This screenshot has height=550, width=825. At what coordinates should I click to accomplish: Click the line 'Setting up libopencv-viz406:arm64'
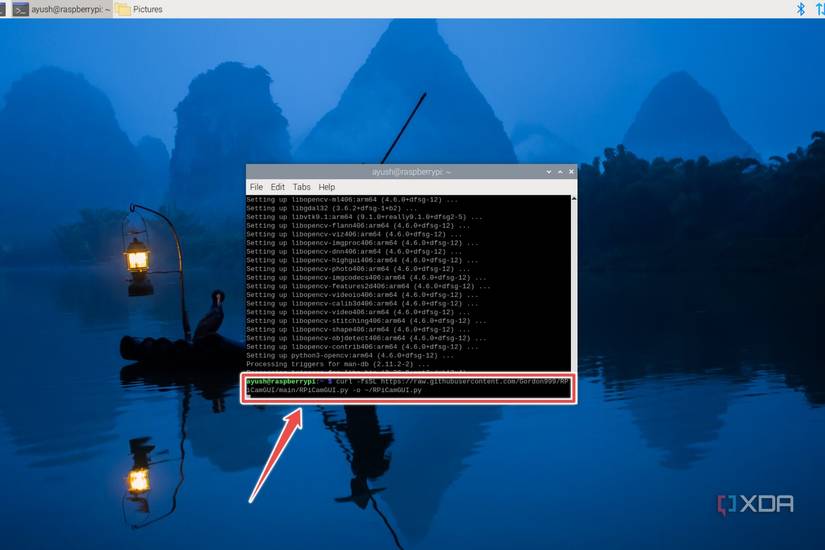[x=354, y=234]
